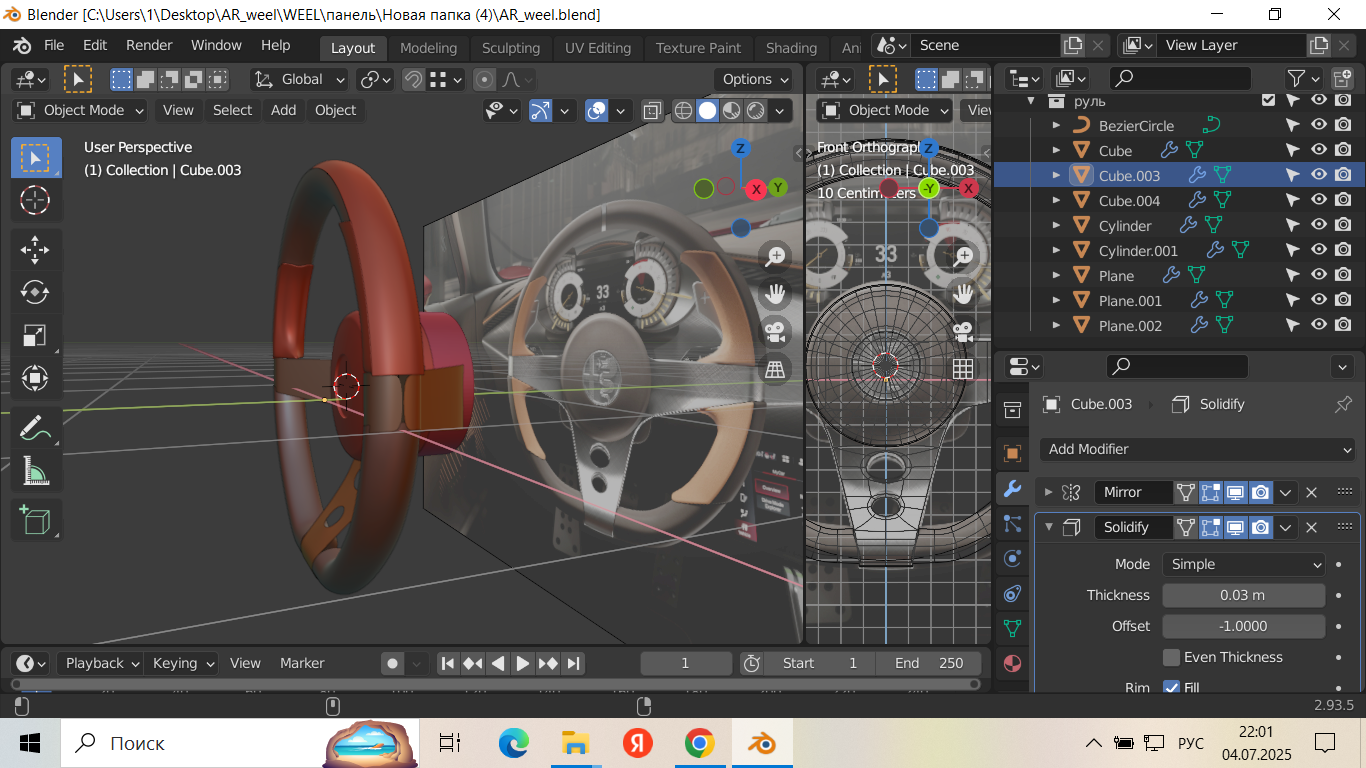
Task: Select the Scale tool in the left toolbar
Action: click(35, 335)
